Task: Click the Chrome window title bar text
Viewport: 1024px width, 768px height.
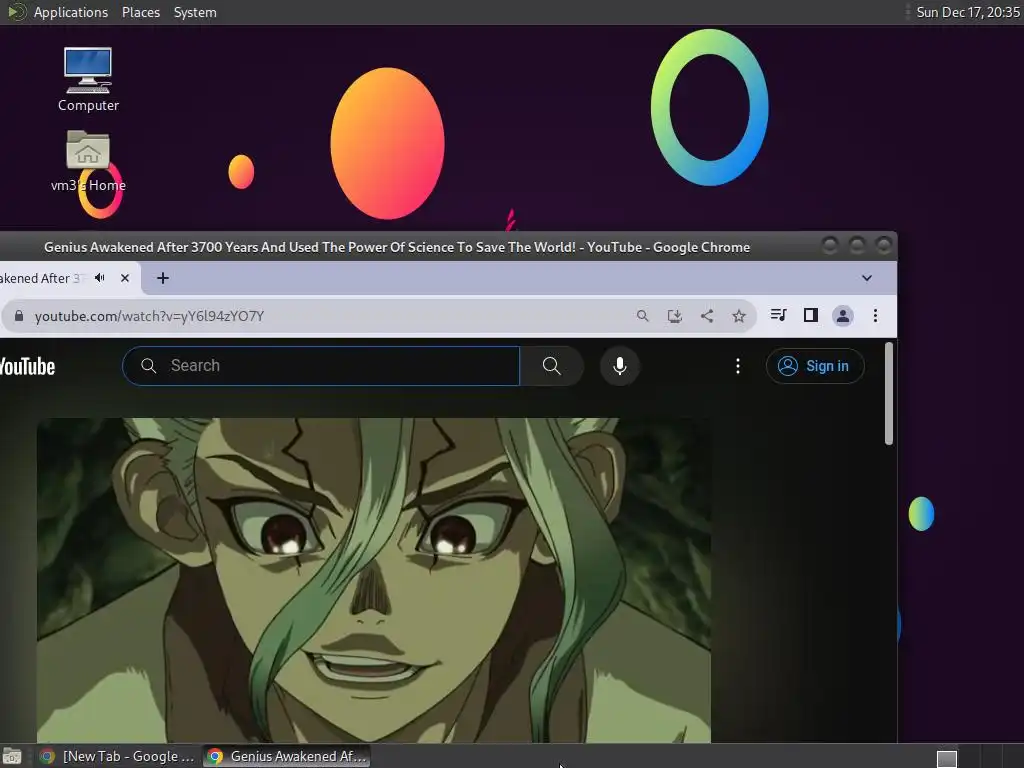Action: coord(397,248)
